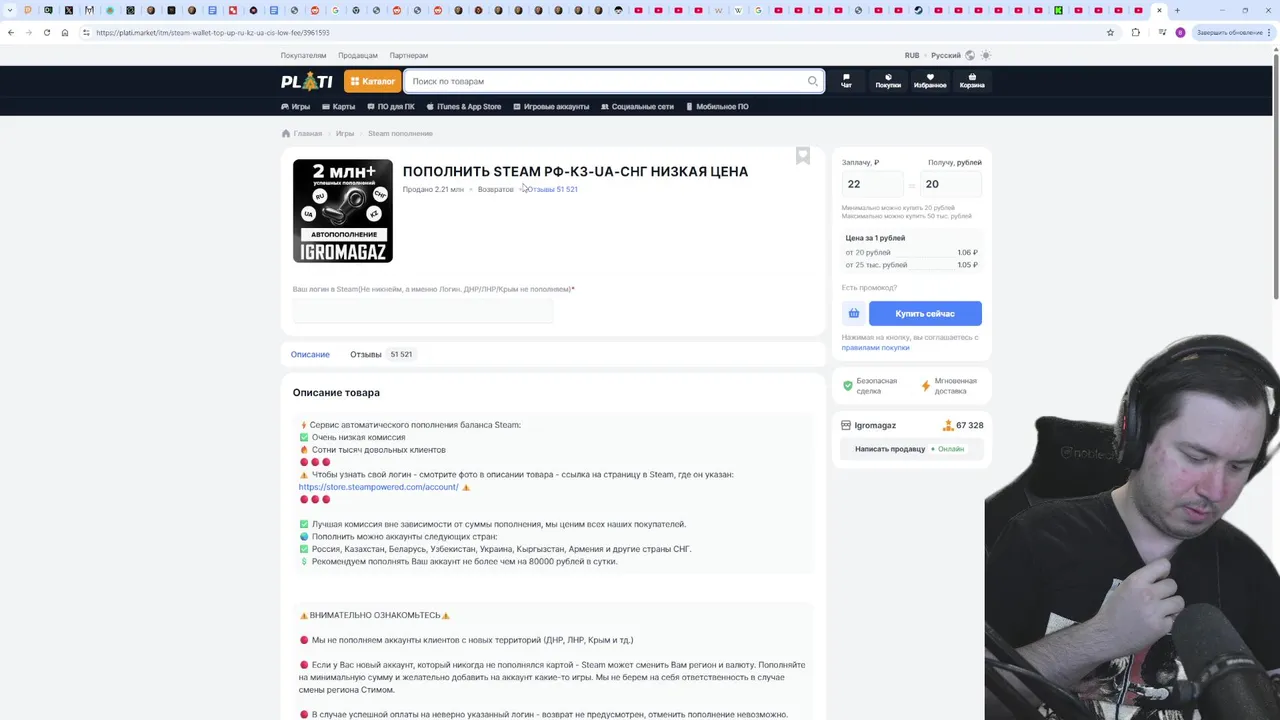
Task: Open Покупки in the header
Action: 888,81
